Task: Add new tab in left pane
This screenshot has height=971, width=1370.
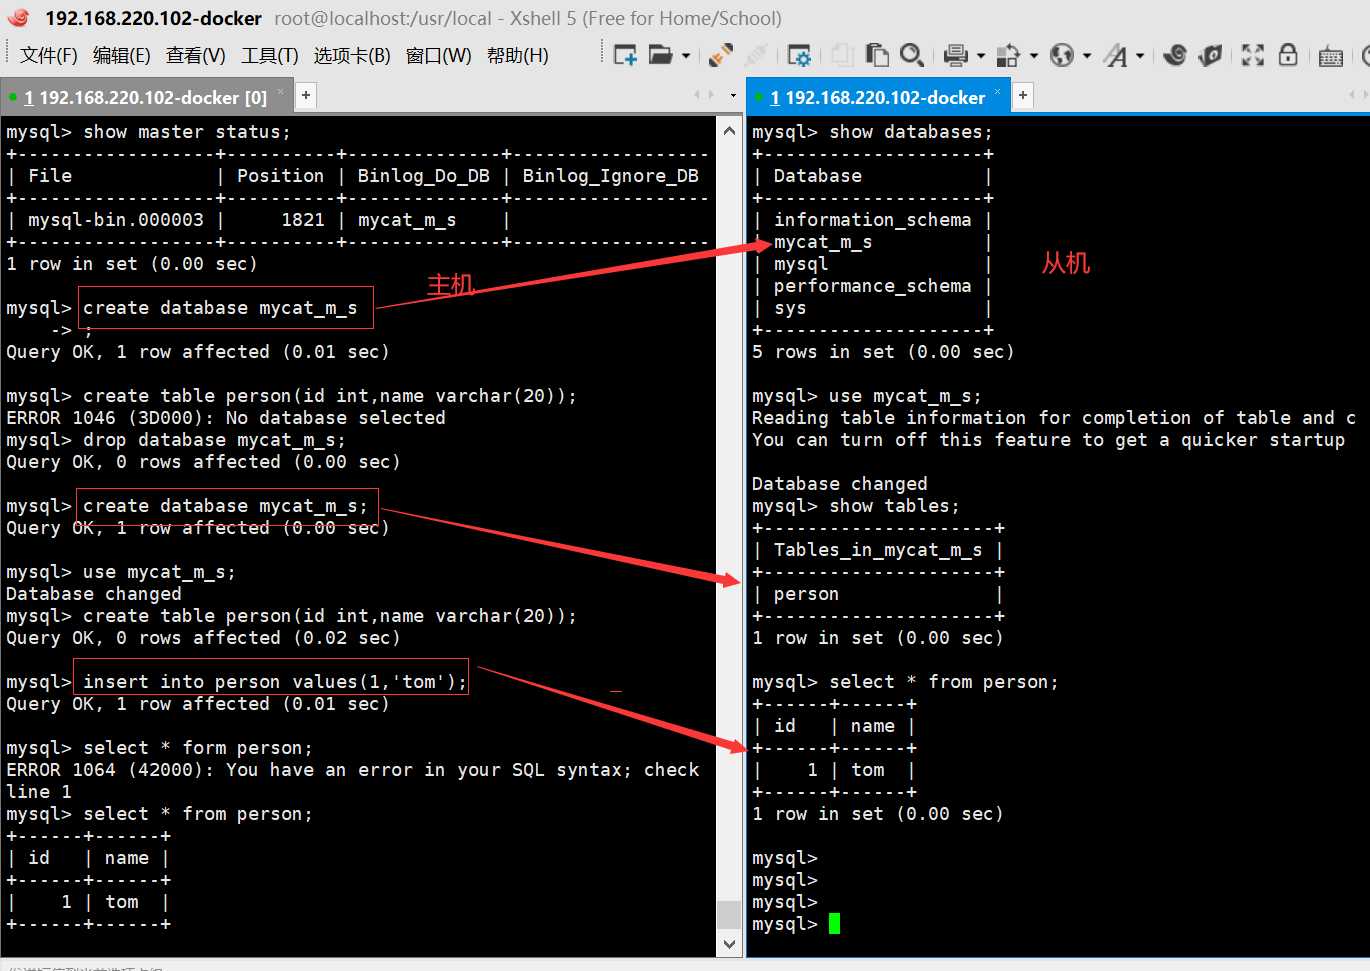Action: [306, 96]
